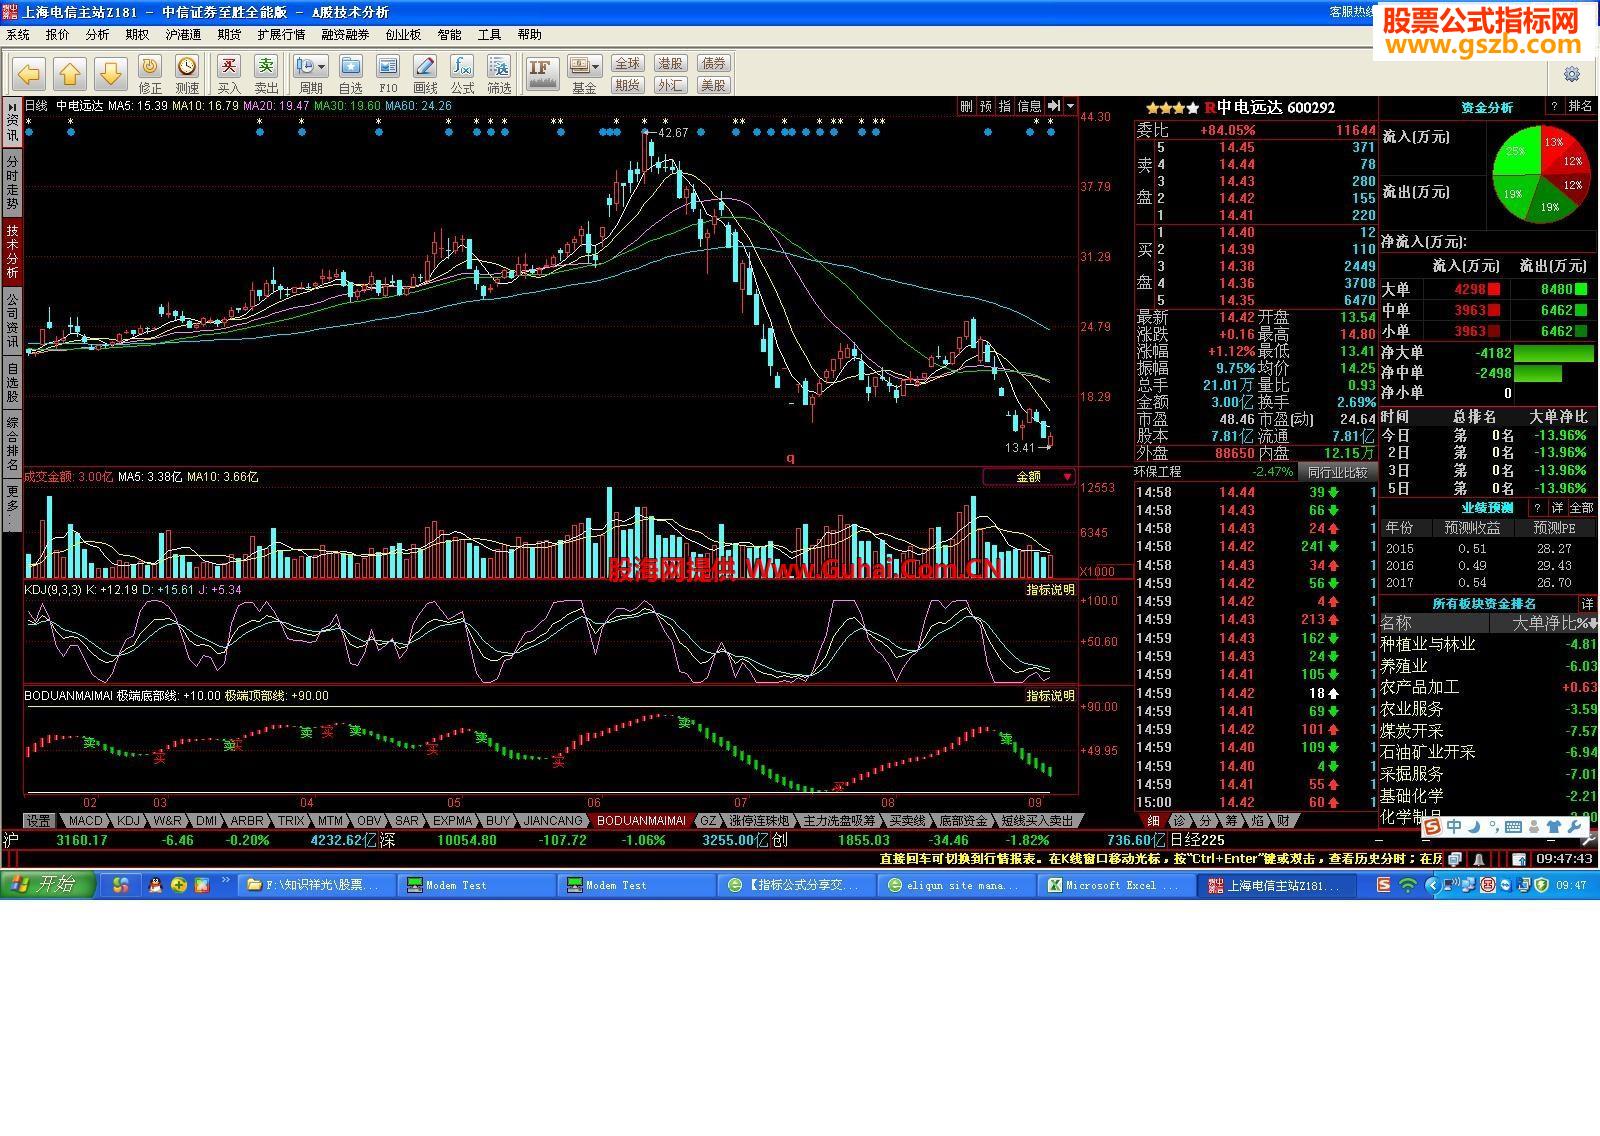Open the 周期 period dropdown
The image size is (1600, 1136).
(310, 74)
